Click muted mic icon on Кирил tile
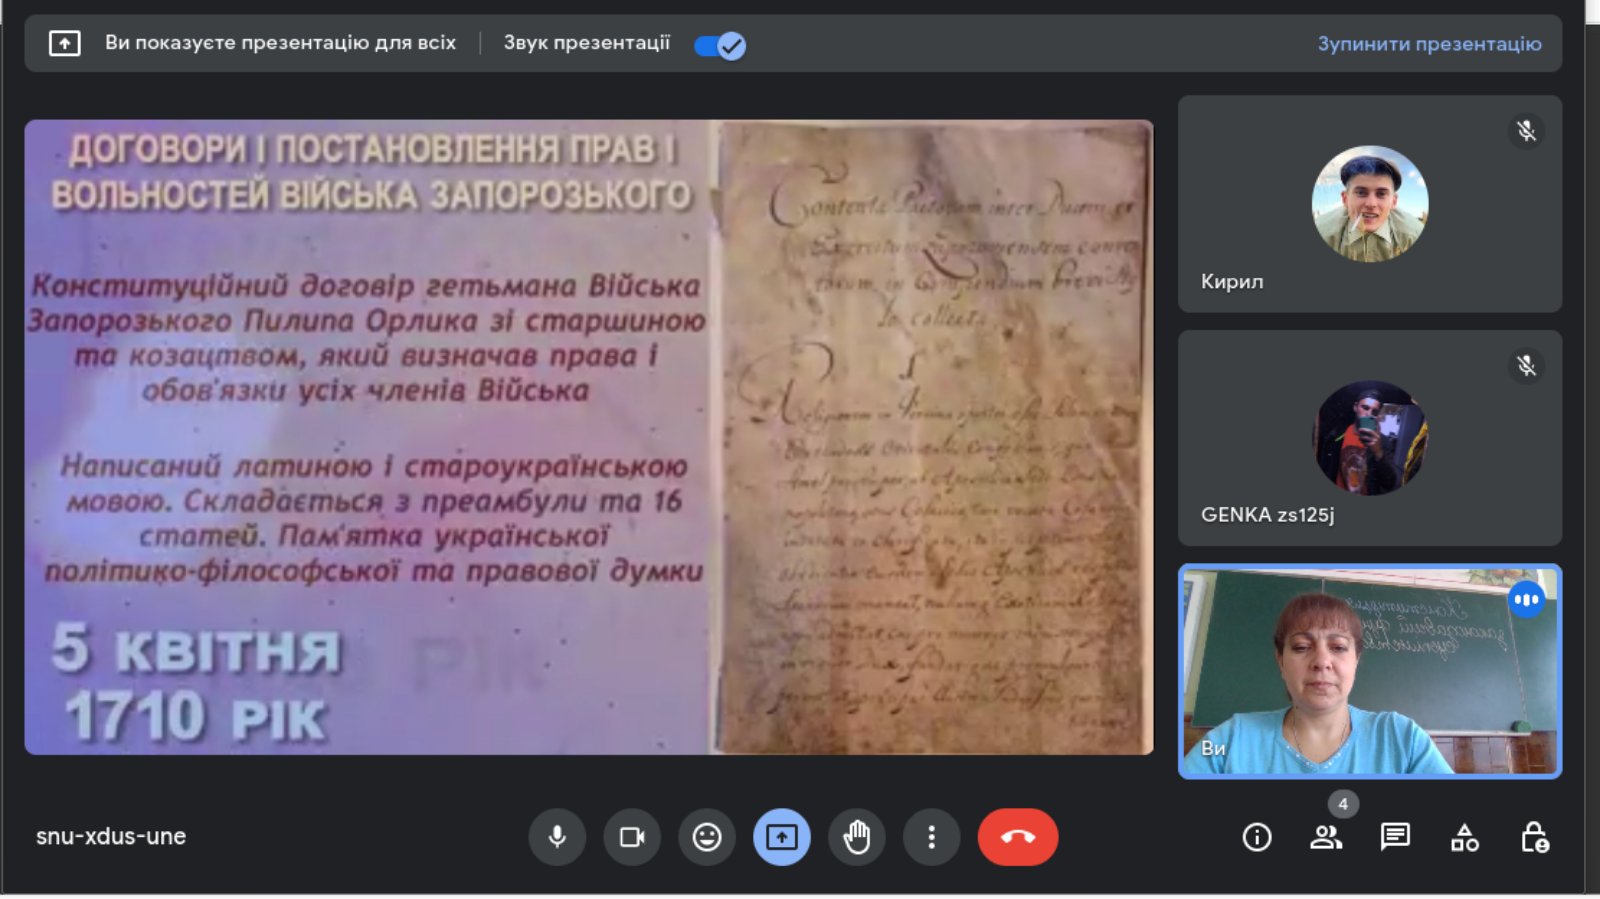 1526,131
